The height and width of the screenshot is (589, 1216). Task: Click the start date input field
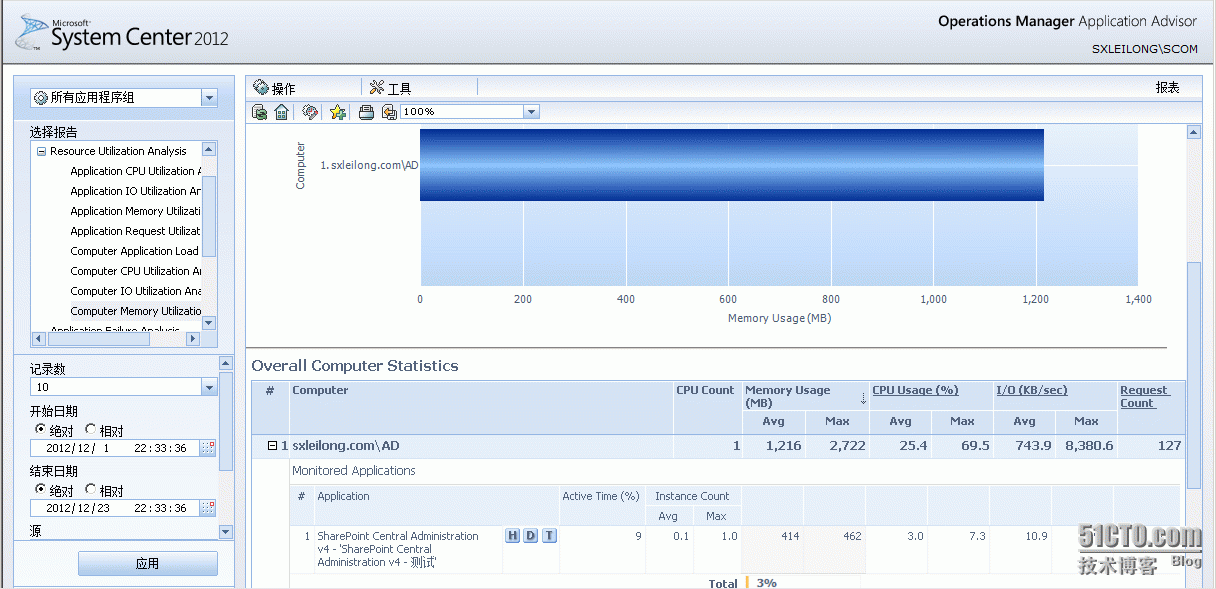(115, 448)
